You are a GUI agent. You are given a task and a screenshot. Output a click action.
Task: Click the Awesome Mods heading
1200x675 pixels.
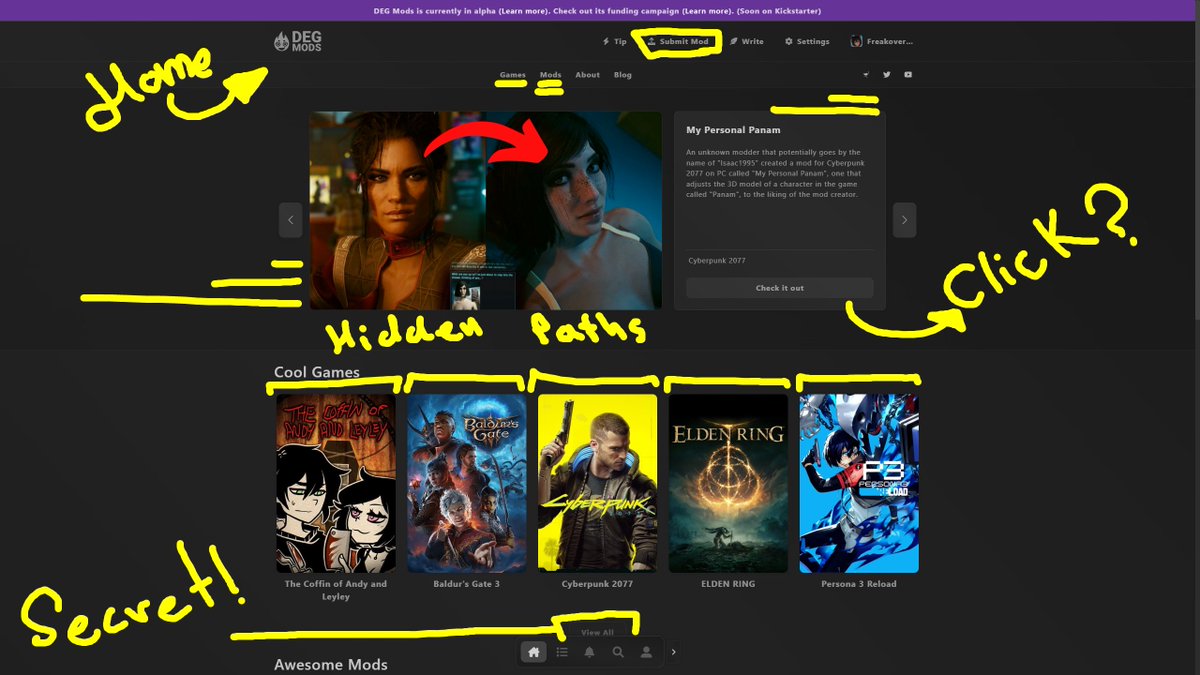click(x=331, y=665)
